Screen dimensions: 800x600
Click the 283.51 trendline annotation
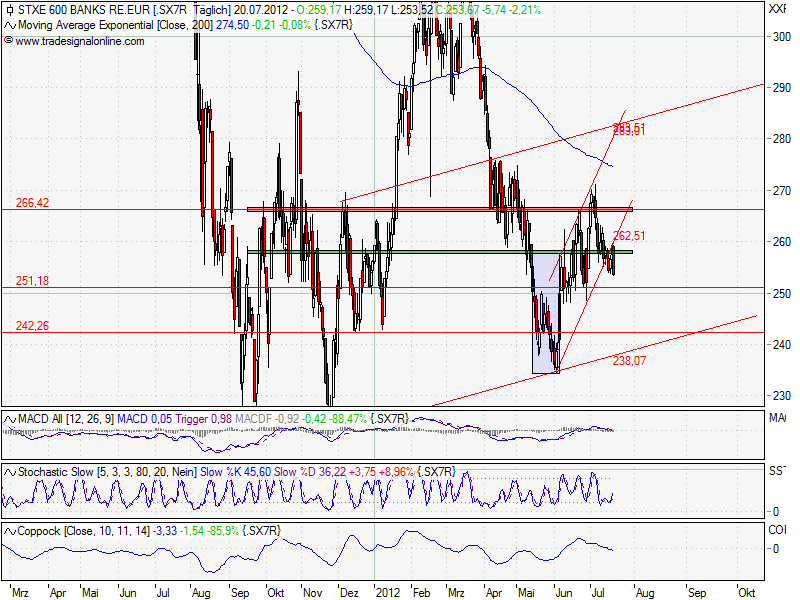(x=627, y=128)
